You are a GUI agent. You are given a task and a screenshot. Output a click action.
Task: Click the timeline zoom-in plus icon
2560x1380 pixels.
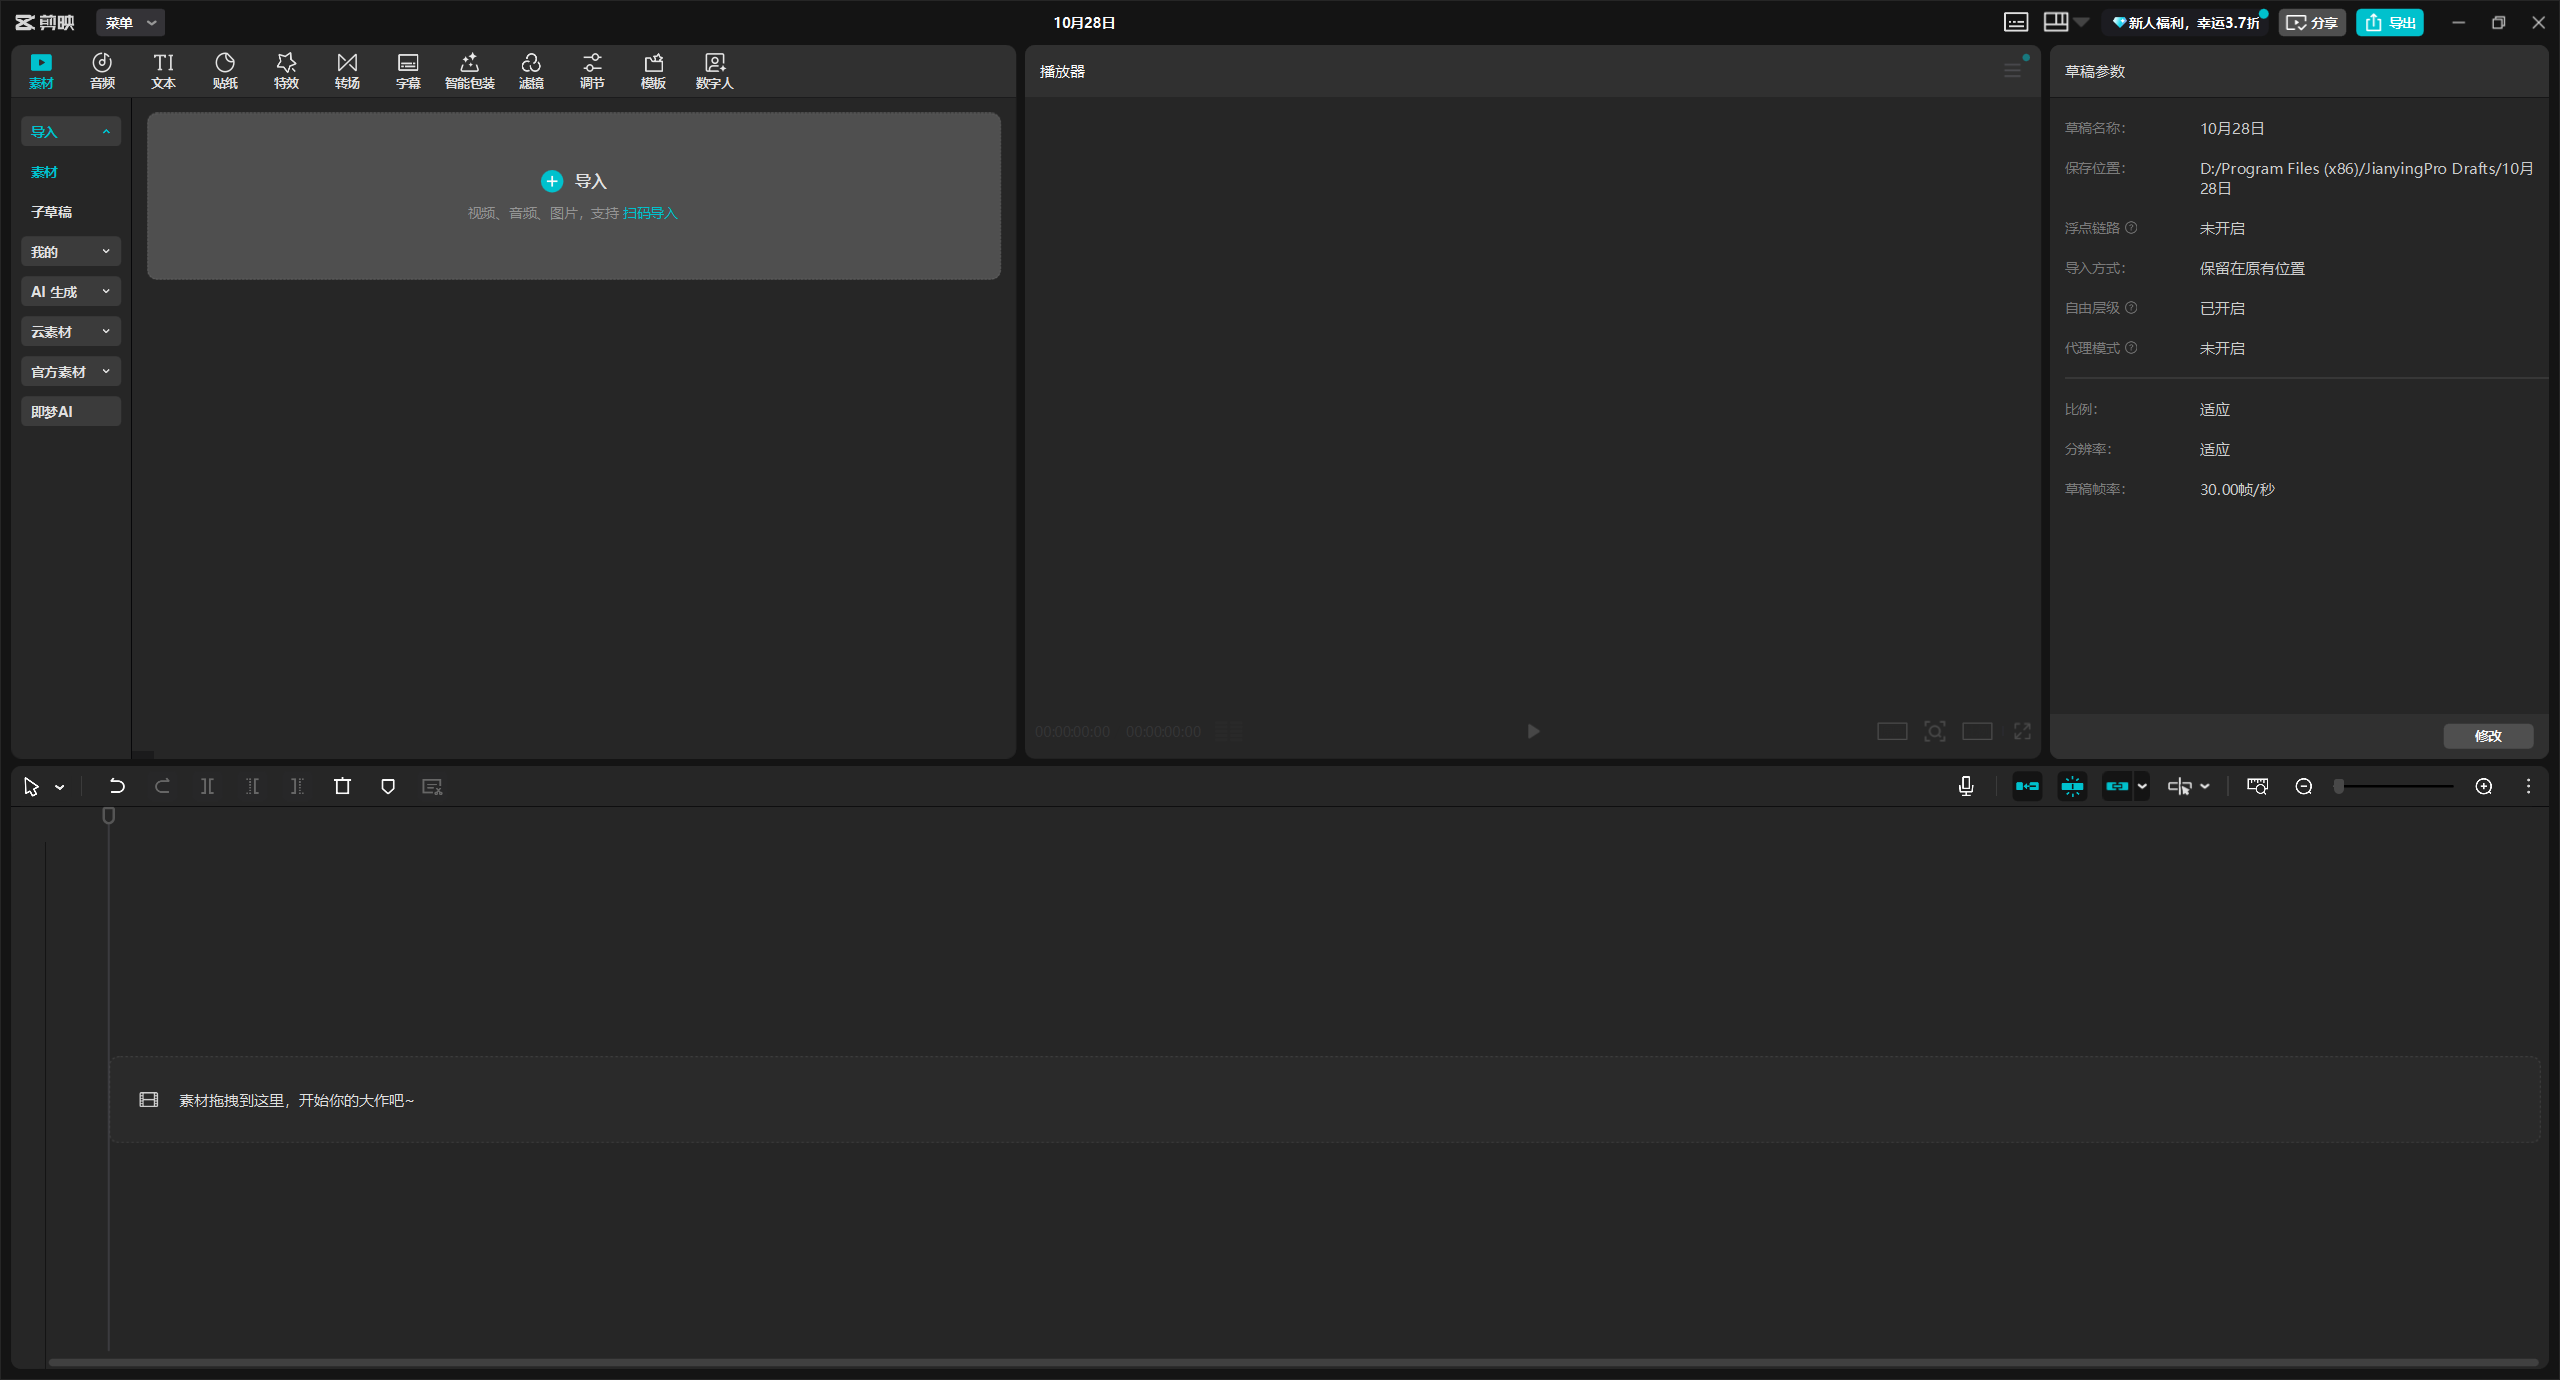click(2484, 787)
